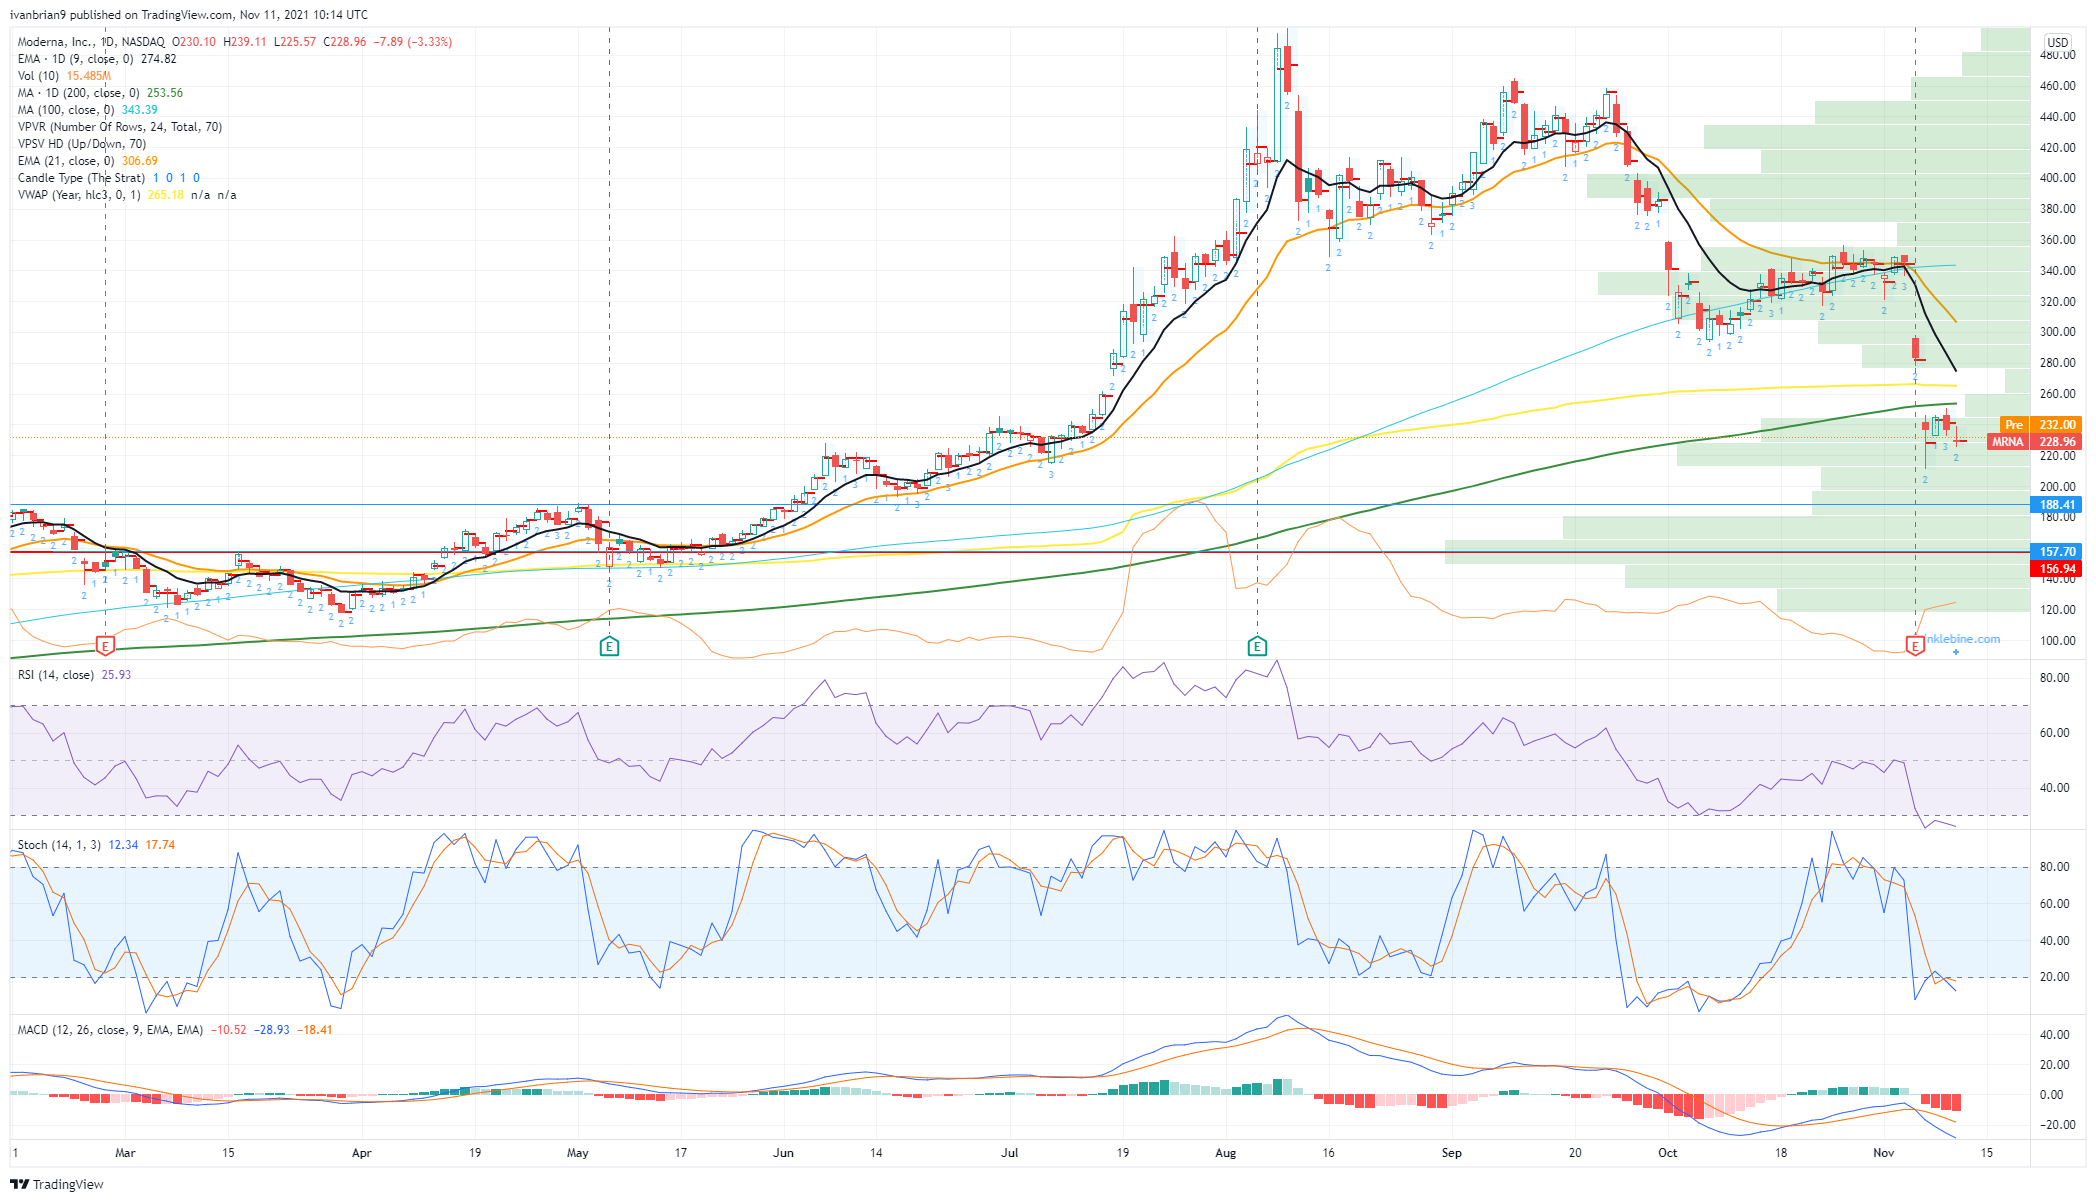The image size is (2096, 1202).
Task: Click the Mar label on time axis
Action: 125,1153
